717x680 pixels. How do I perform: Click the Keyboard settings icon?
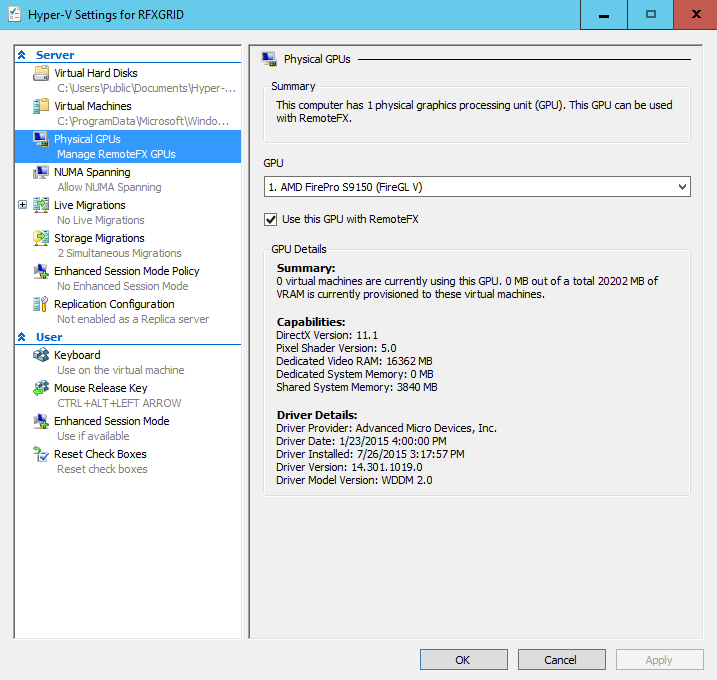(41, 355)
